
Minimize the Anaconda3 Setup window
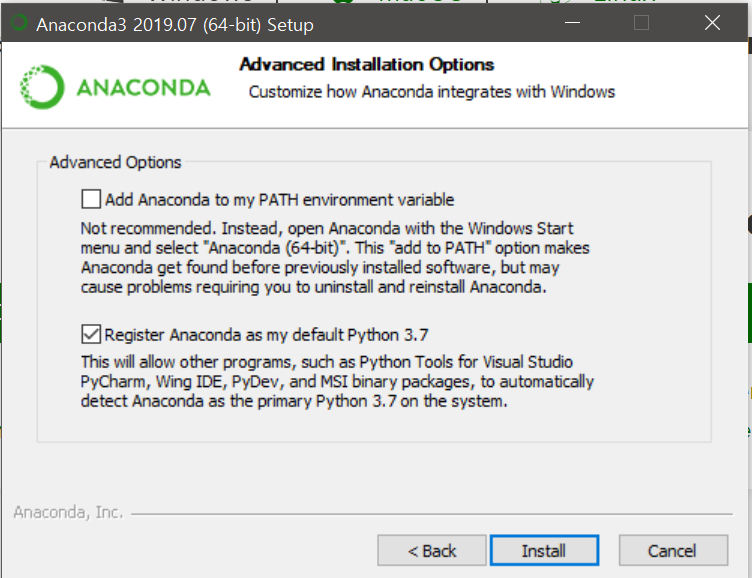click(572, 23)
